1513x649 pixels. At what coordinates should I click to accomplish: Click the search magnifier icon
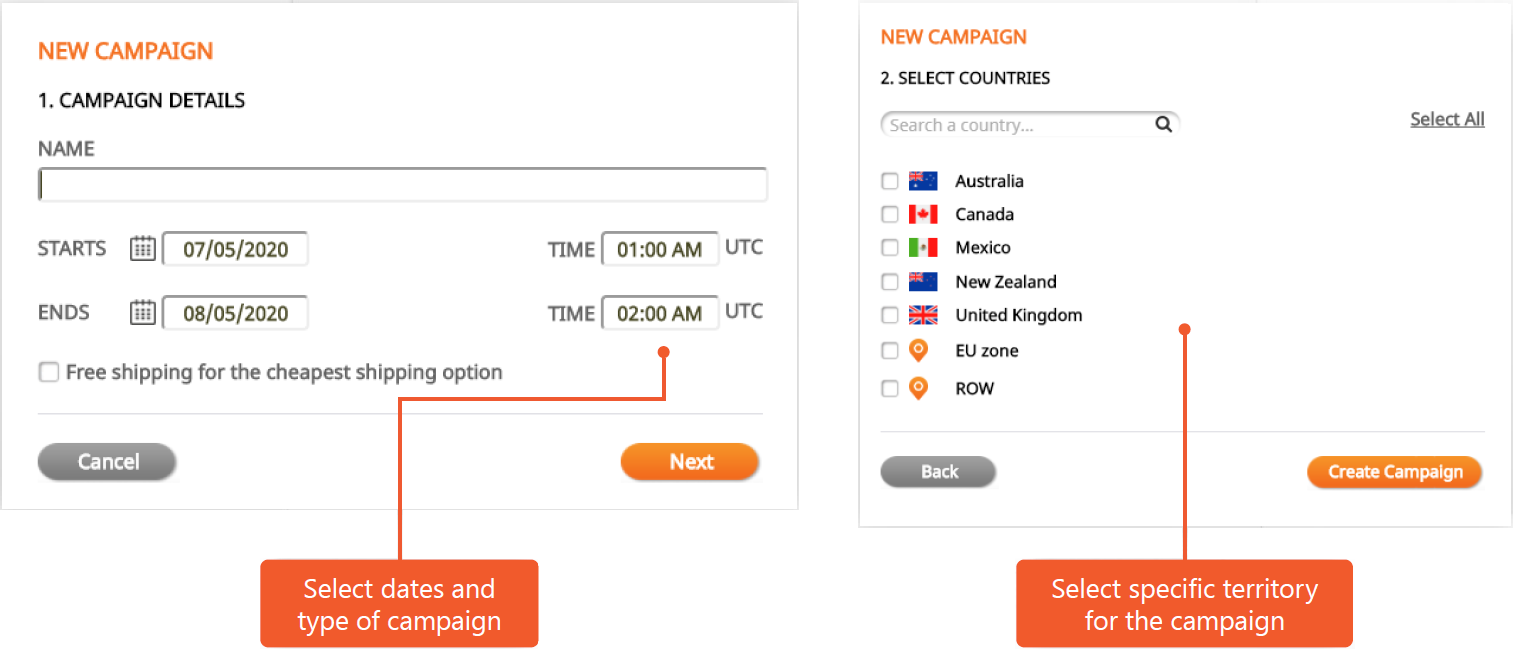(x=1163, y=125)
